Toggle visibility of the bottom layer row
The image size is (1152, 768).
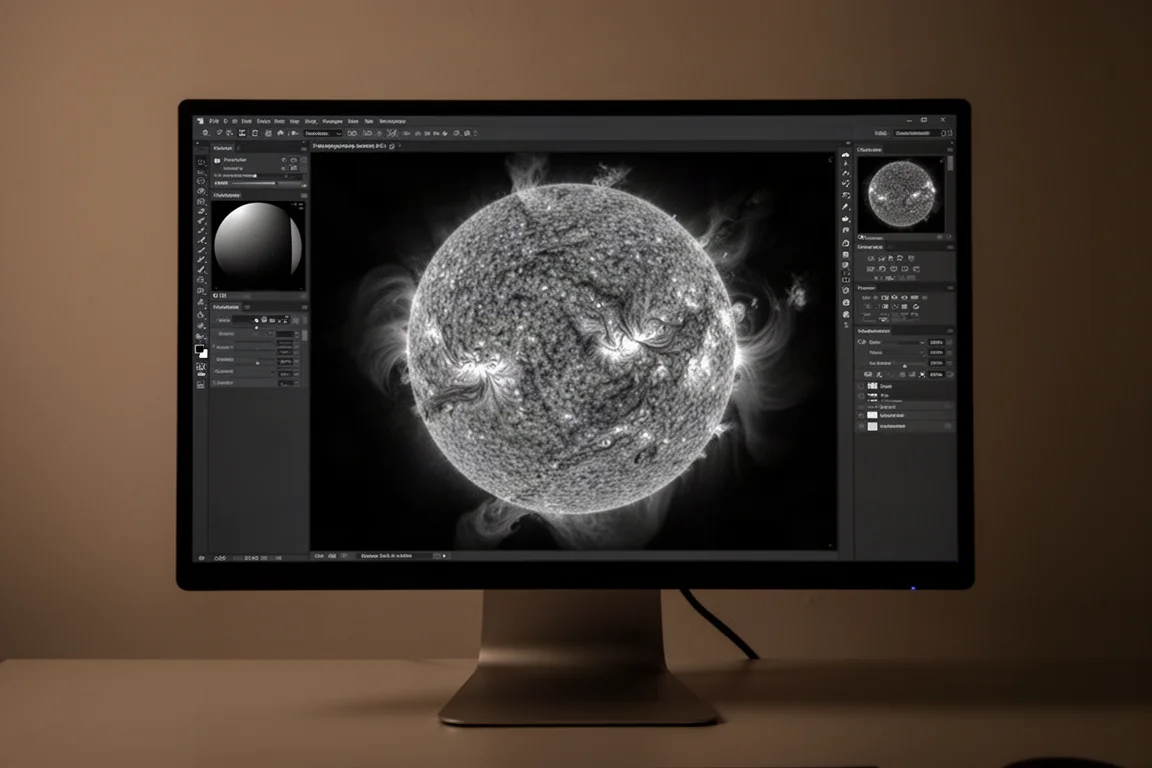coord(861,426)
